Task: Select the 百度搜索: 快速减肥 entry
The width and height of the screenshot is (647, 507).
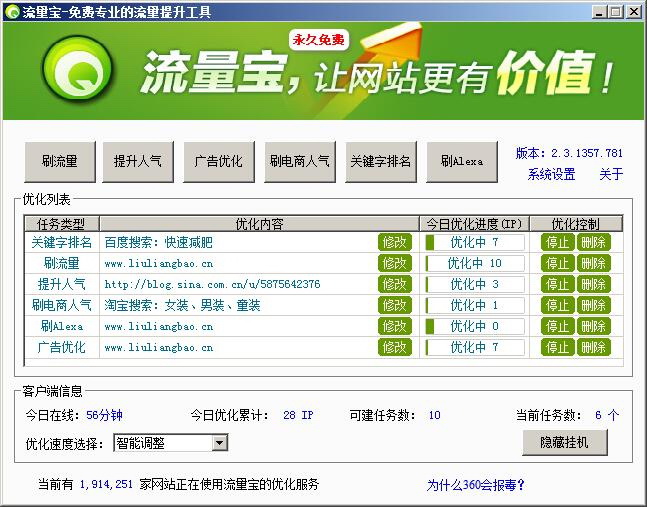Action: pyautogui.click(x=159, y=242)
